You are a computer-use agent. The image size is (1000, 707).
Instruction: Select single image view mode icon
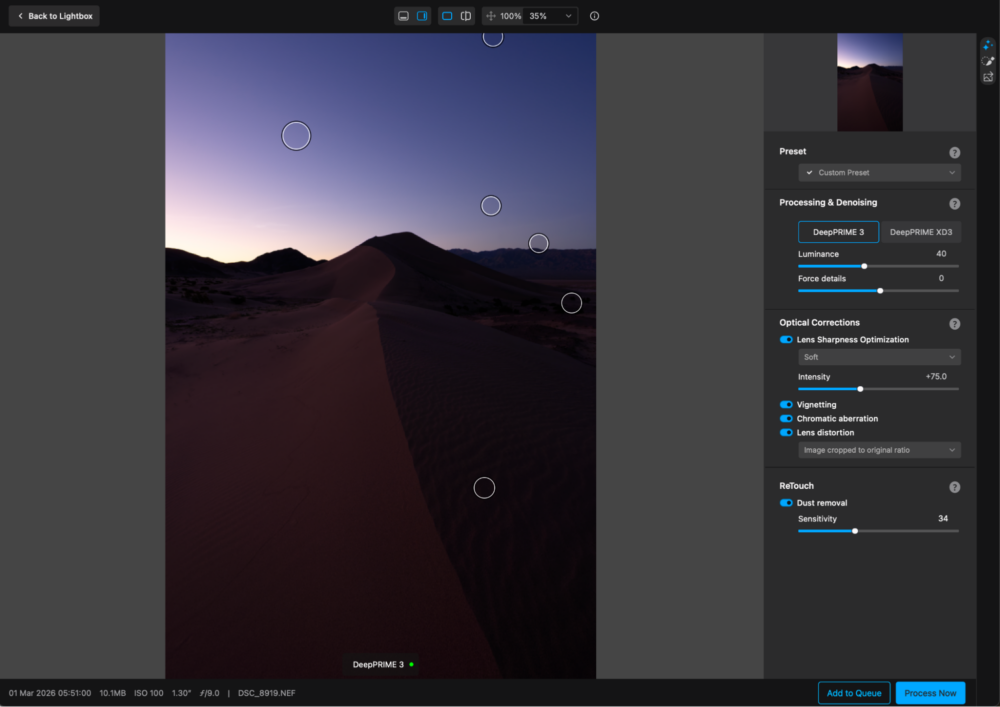(447, 16)
